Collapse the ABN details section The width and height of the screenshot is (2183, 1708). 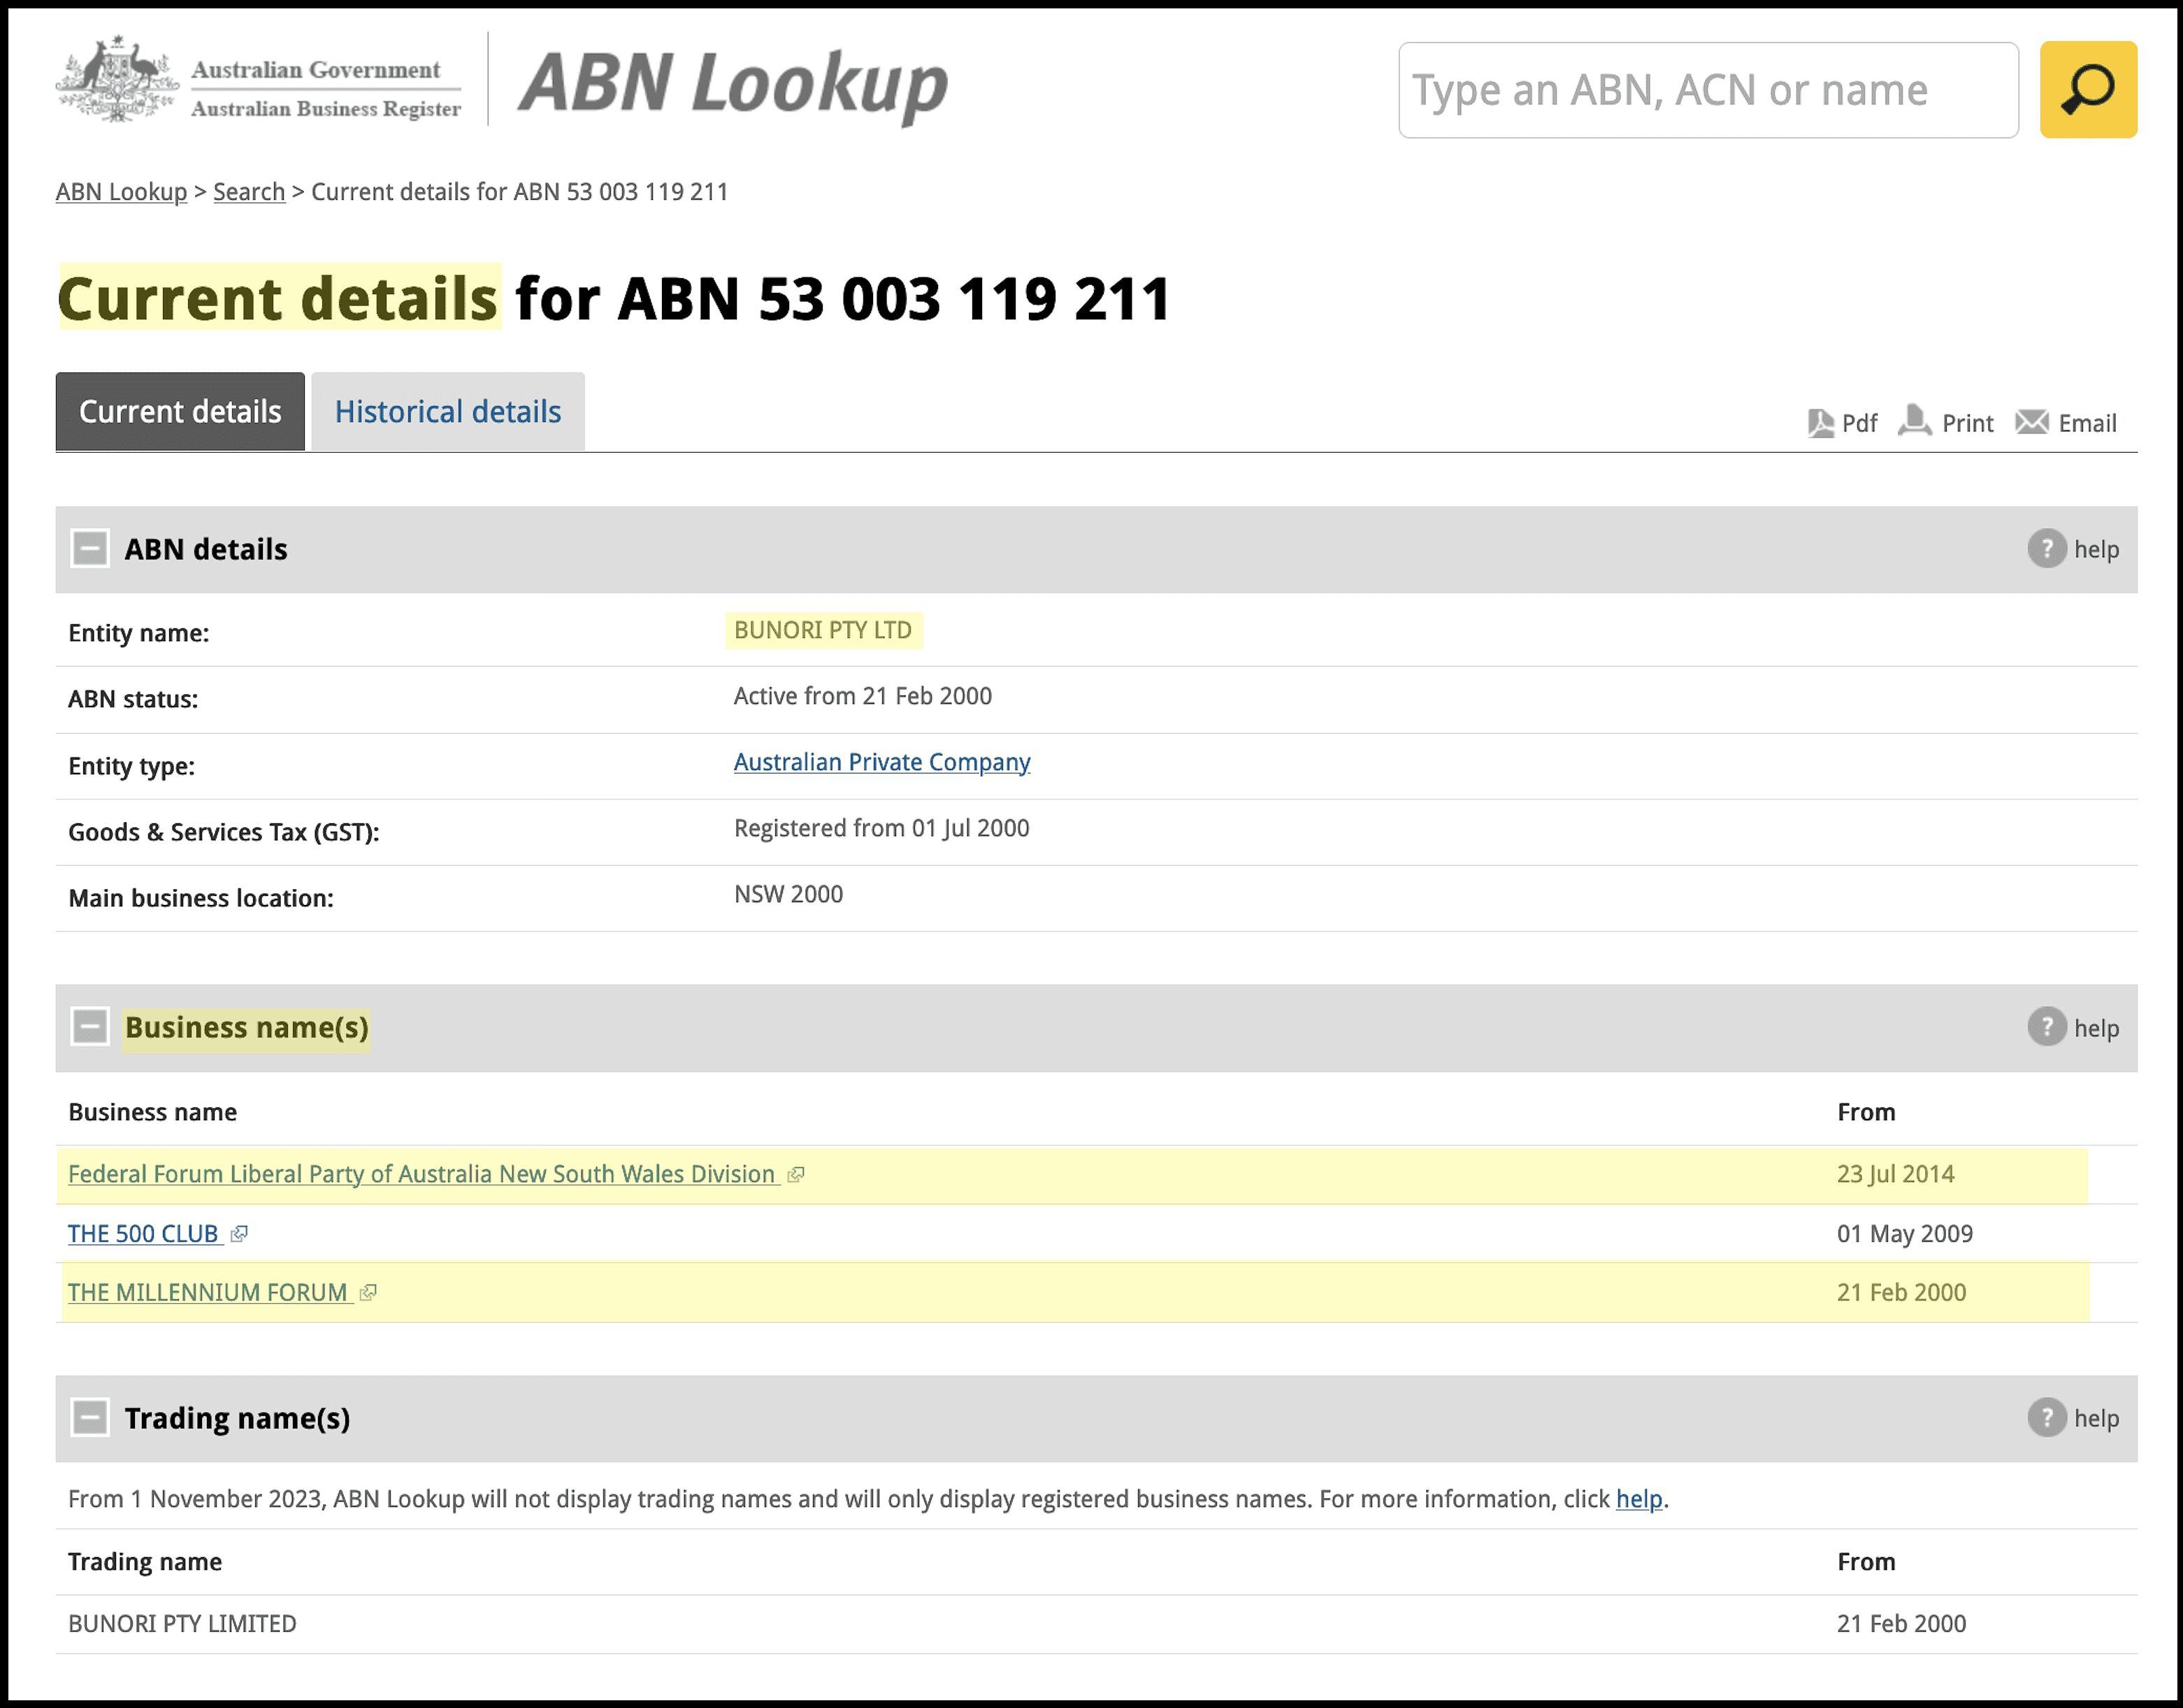point(90,548)
